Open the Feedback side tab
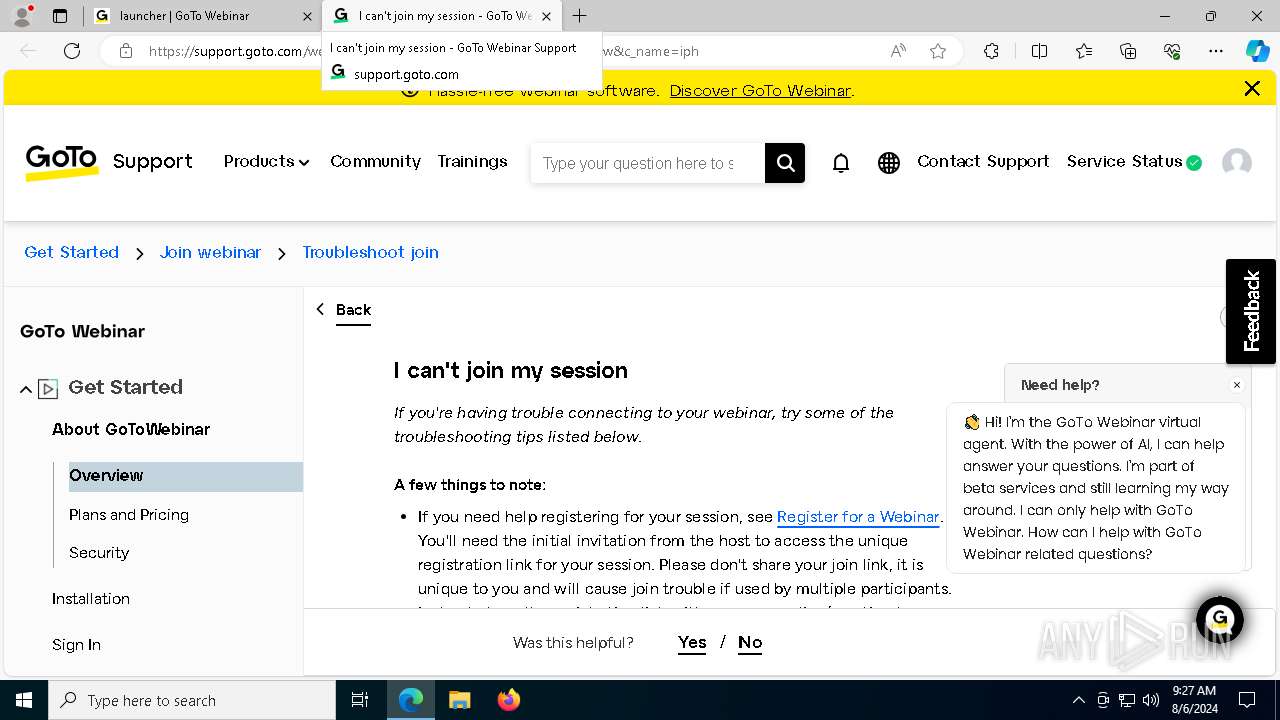Image resolution: width=1280 pixels, height=720 pixels. point(1251,311)
